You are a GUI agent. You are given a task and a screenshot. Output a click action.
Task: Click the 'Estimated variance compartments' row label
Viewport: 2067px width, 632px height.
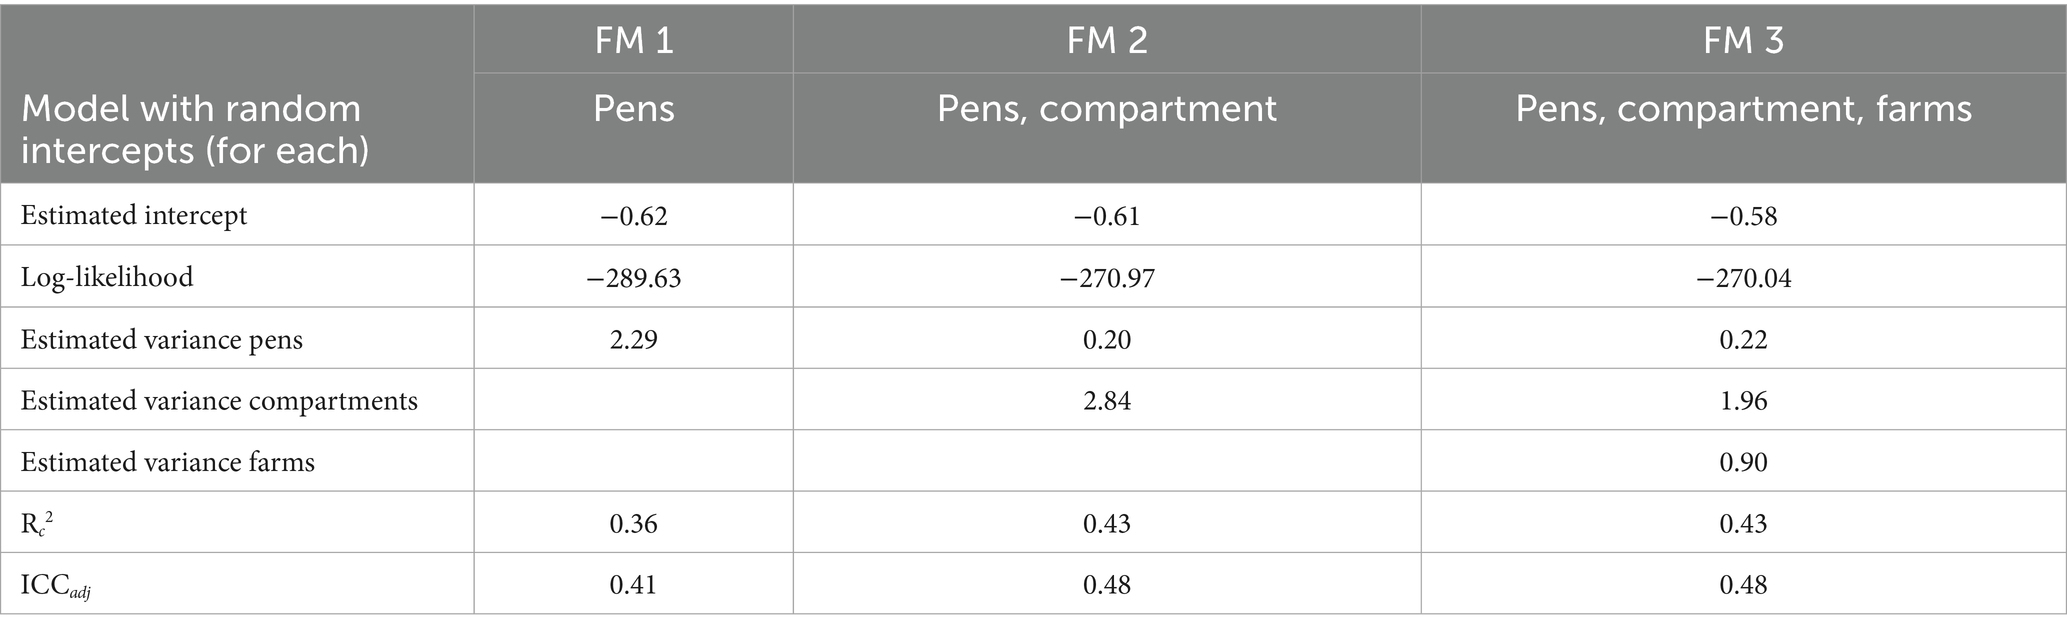[x=219, y=401]
